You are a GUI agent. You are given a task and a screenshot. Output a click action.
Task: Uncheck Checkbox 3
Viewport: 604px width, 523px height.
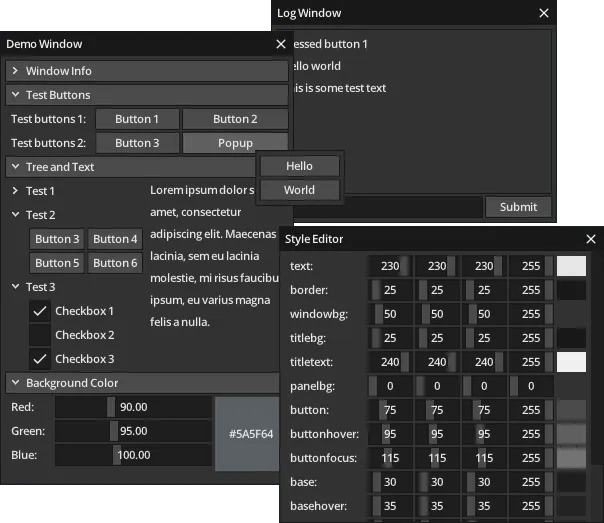tap(40, 359)
